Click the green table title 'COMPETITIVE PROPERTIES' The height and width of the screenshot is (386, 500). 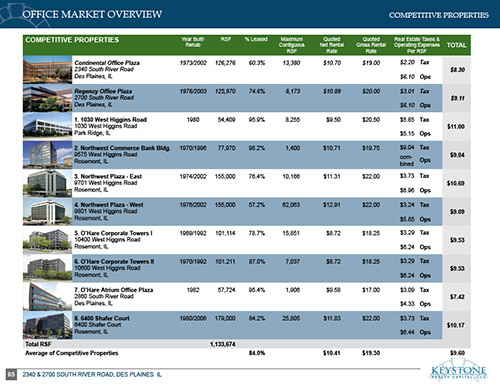(x=72, y=40)
